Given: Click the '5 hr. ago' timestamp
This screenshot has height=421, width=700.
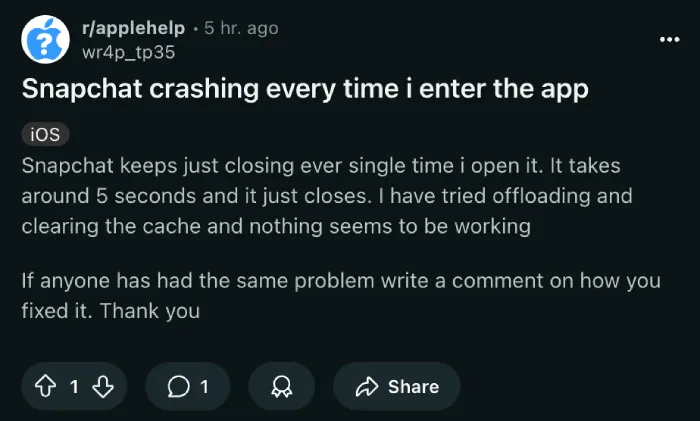Looking at the screenshot, I should [x=241, y=28].
